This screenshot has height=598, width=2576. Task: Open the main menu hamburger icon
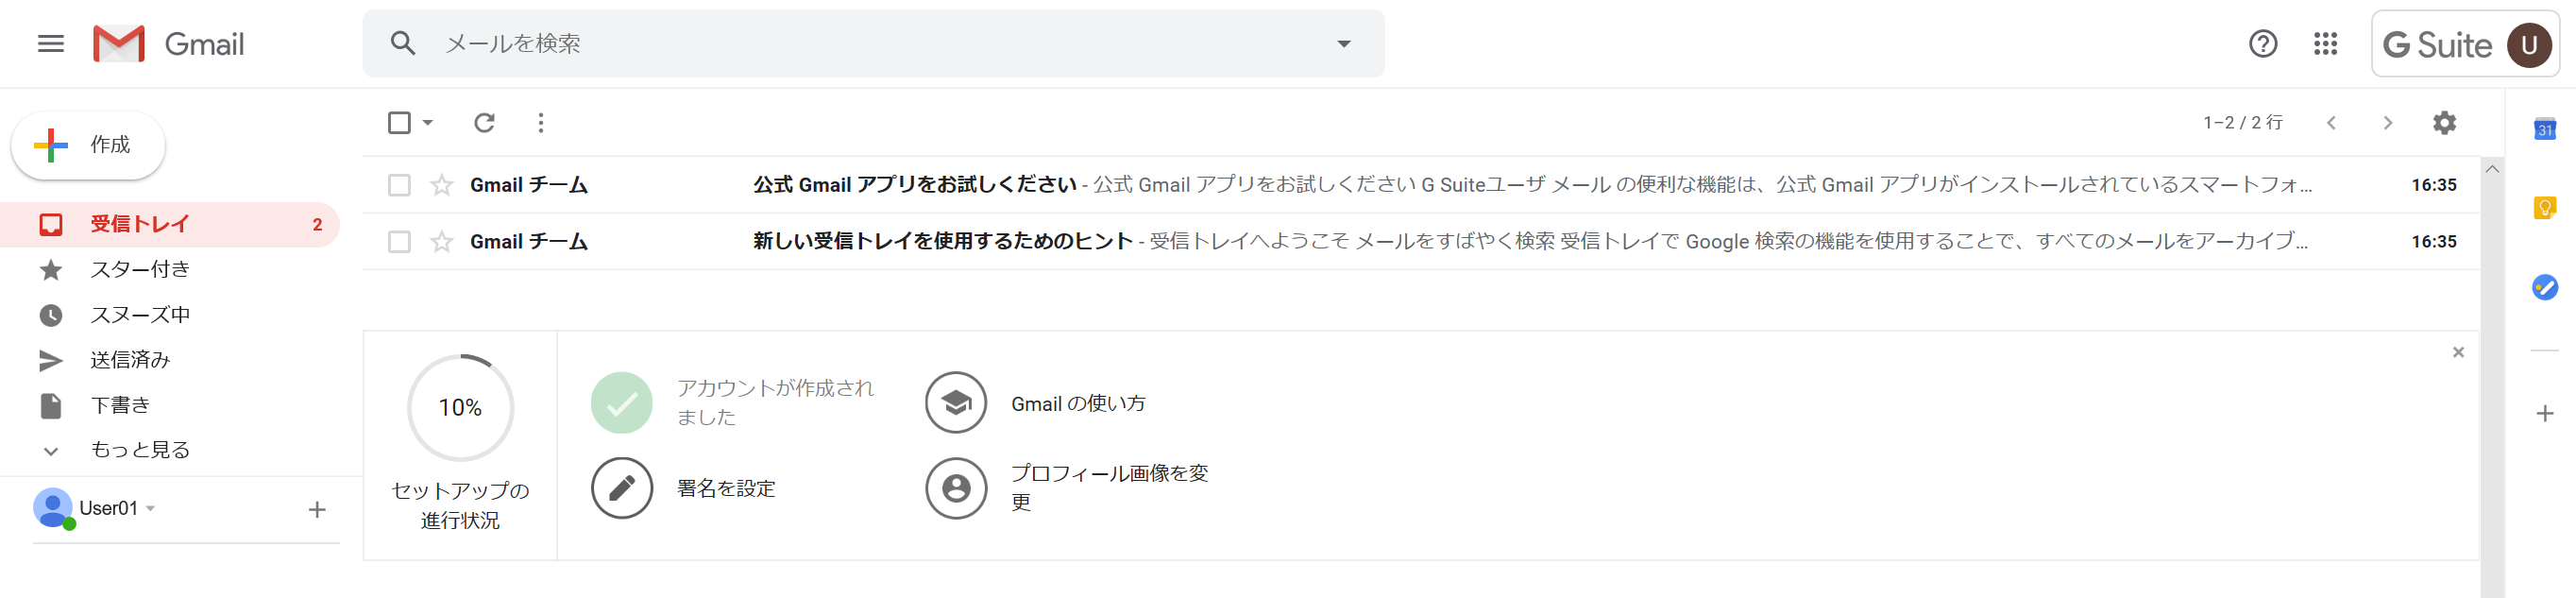tap(50, 44)
